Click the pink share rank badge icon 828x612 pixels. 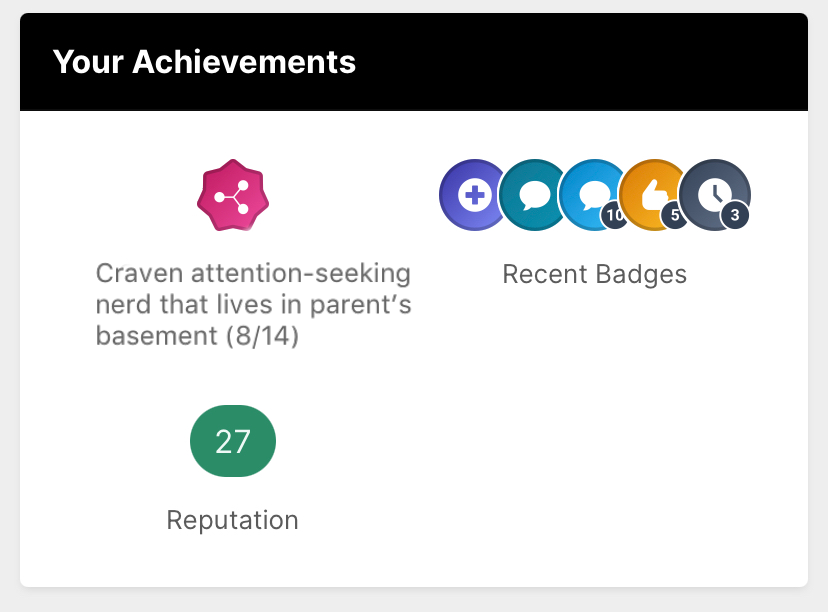233,195
